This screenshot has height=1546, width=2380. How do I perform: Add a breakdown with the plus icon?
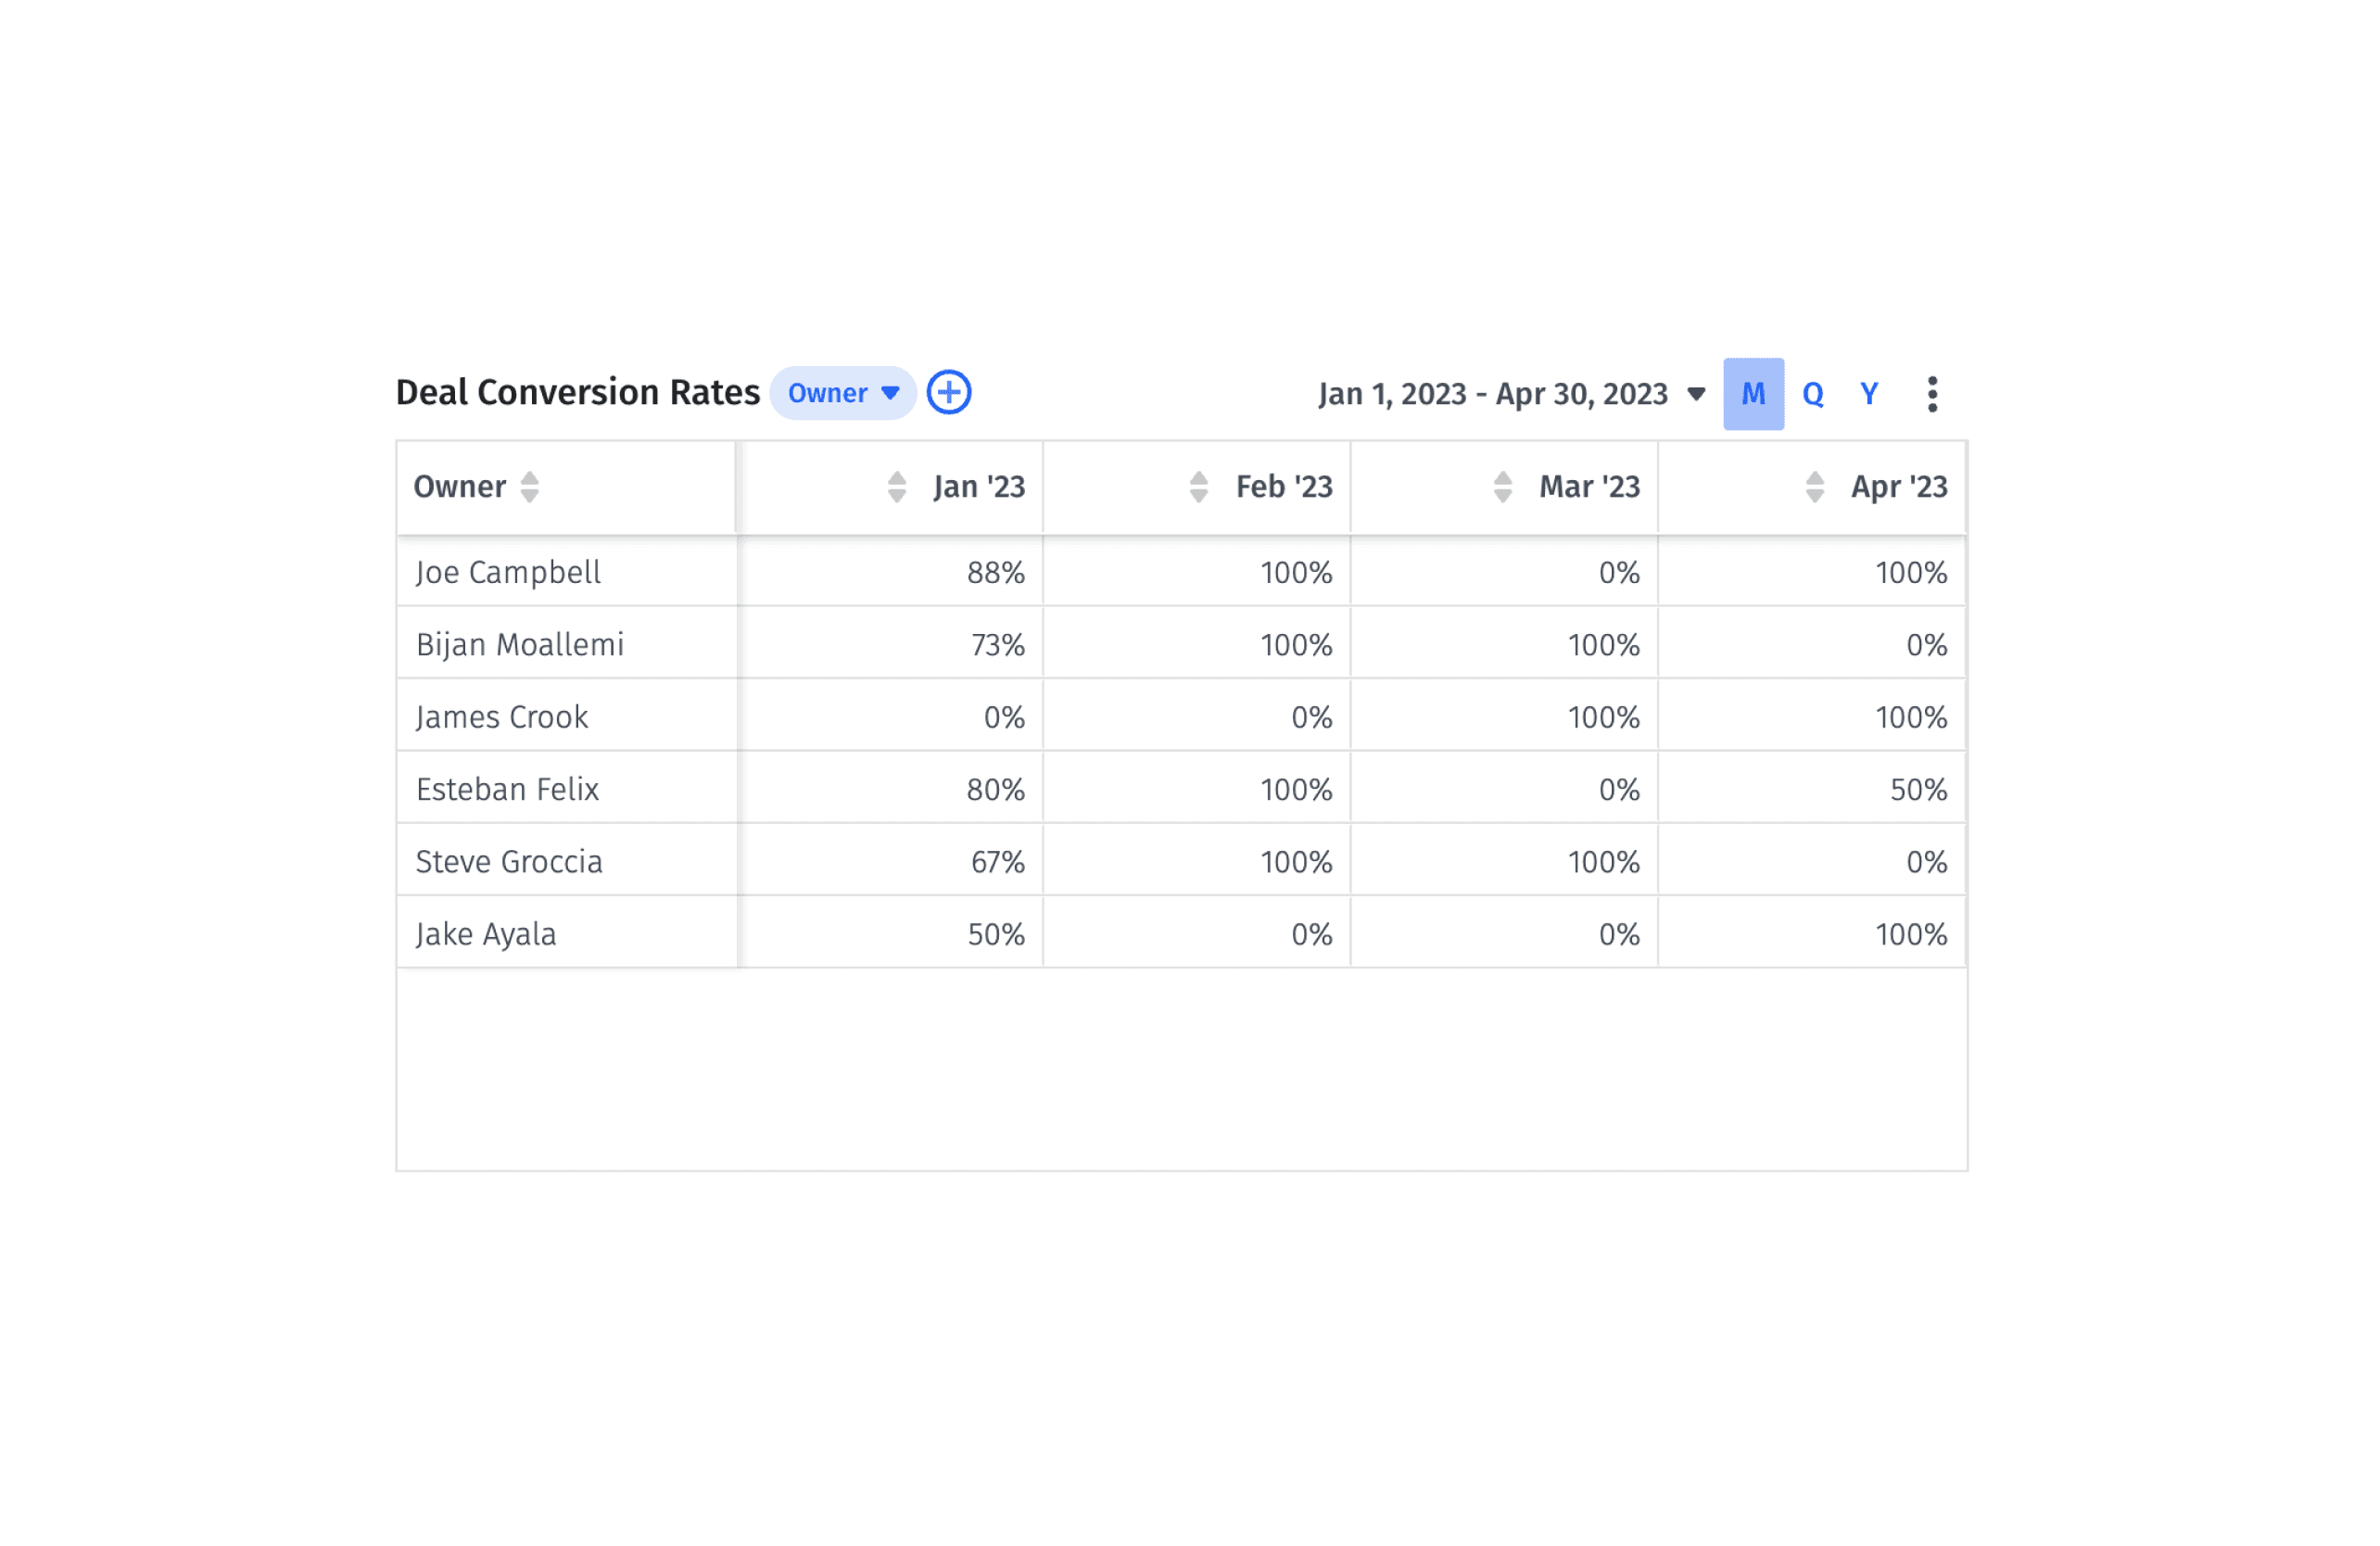pyautogui.click(x=948, y=393)
